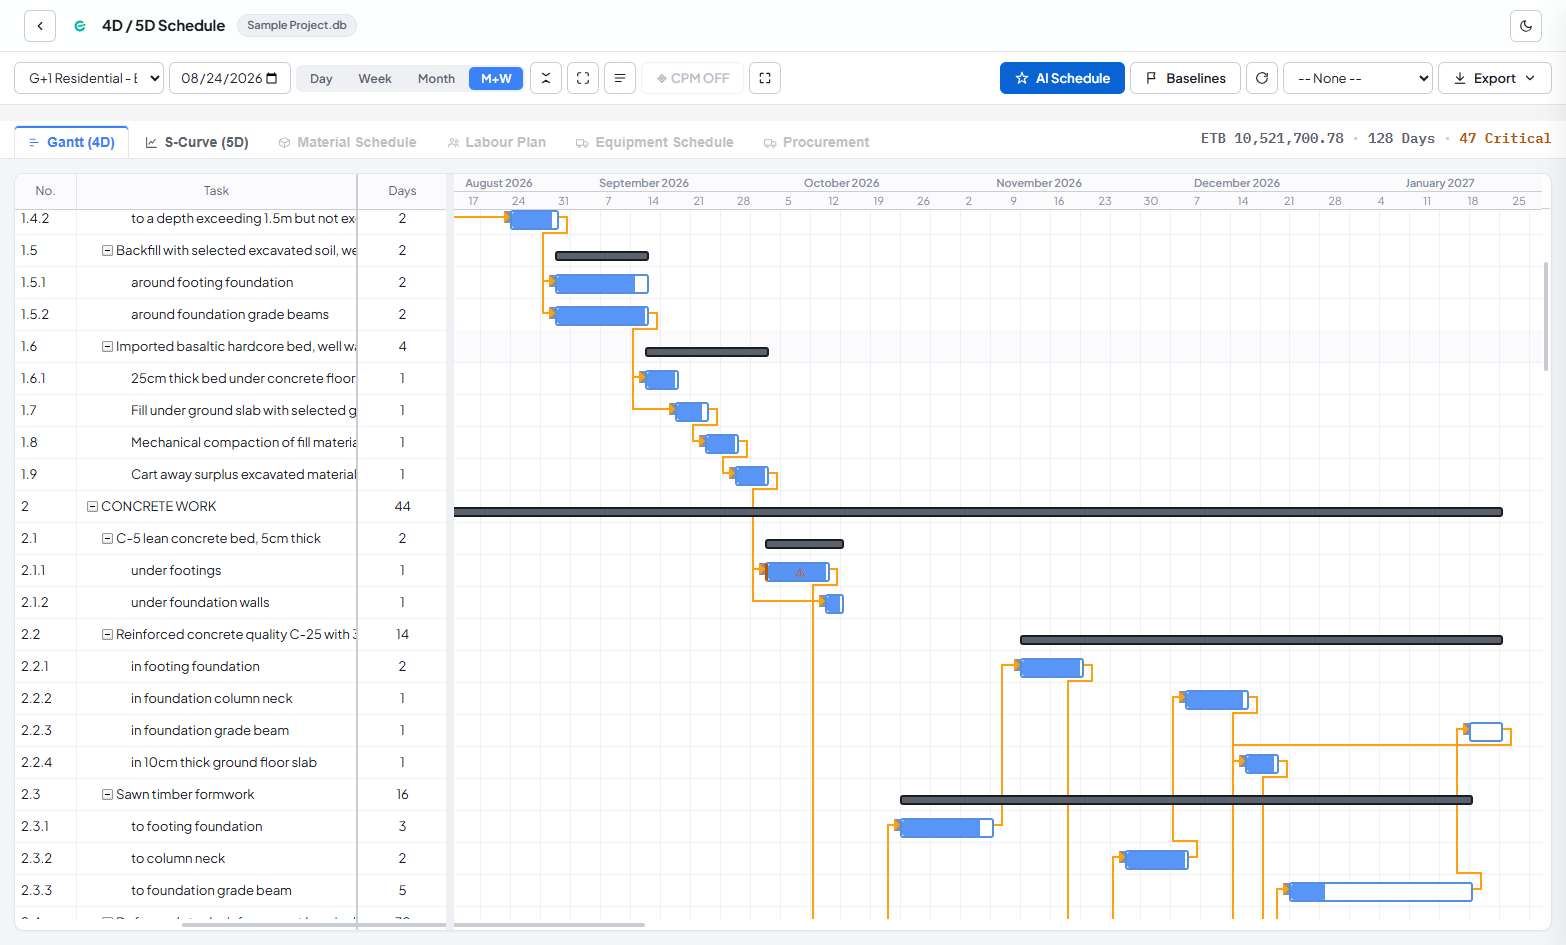Click the Sample Project.db badge
1566x945 pixels.
tap(297, 25)
